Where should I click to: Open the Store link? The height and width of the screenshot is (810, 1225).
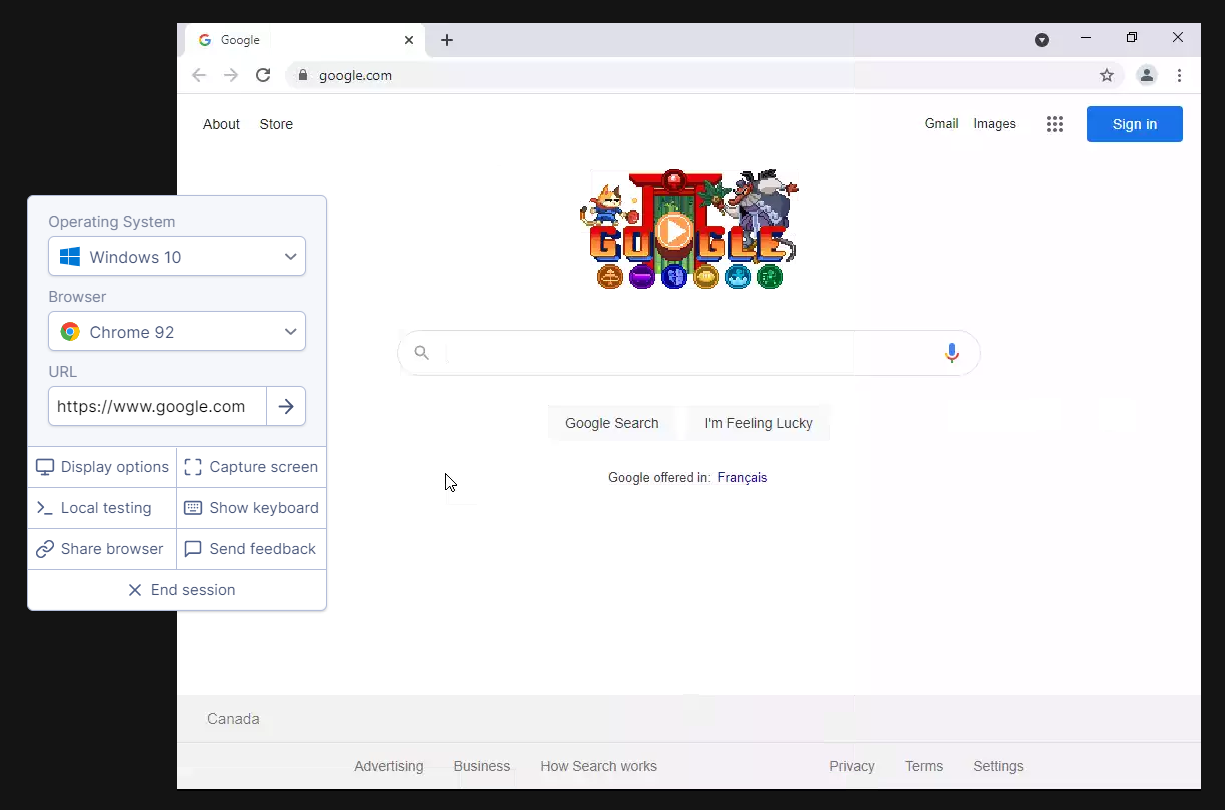(x=276, y=124)
